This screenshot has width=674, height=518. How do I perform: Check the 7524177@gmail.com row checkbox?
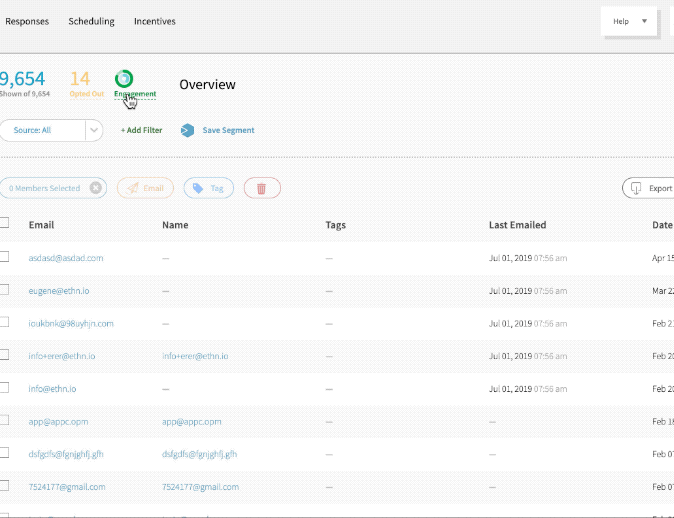[4, 485]
